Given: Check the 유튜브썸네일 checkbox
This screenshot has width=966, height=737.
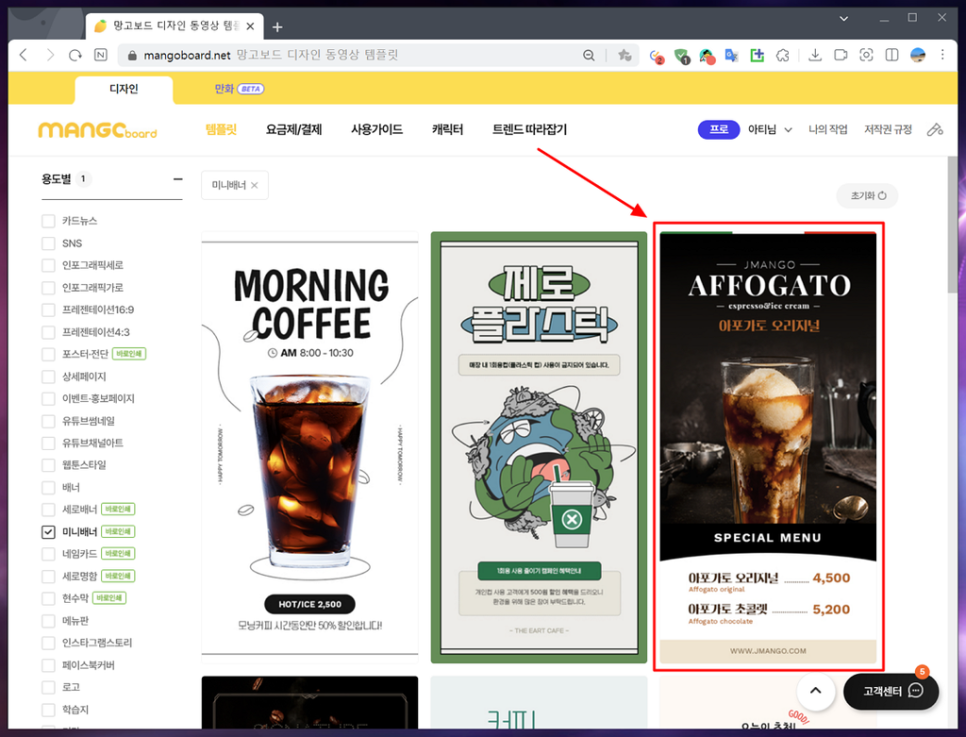Looking at the screenshot, I should click(48, 421).
